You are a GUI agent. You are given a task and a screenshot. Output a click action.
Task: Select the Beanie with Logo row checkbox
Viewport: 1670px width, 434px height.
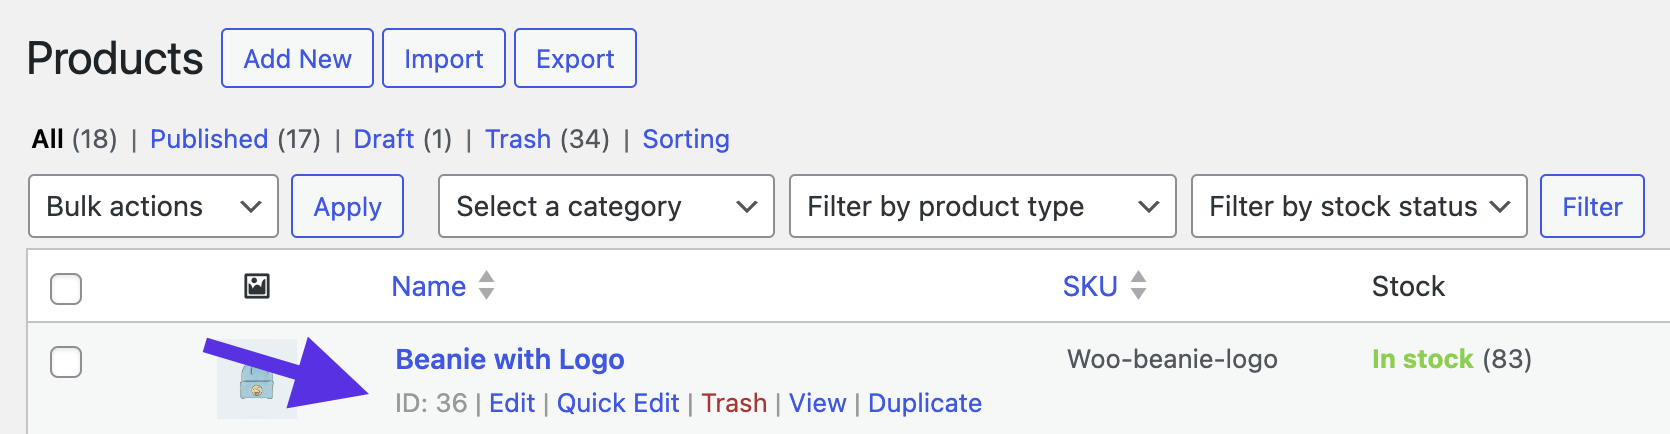(x=66, y=361)
